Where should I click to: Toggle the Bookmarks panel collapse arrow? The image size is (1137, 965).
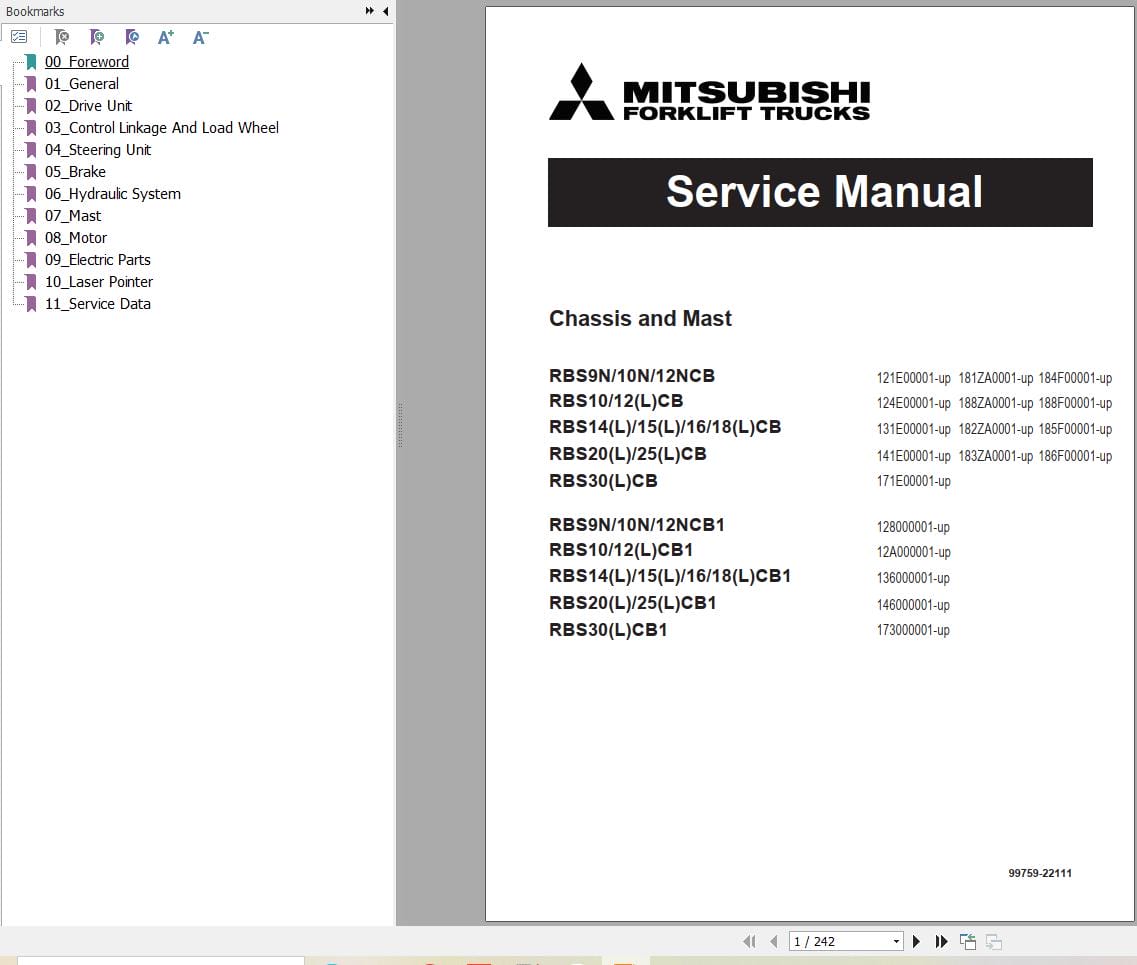[386, 11]
